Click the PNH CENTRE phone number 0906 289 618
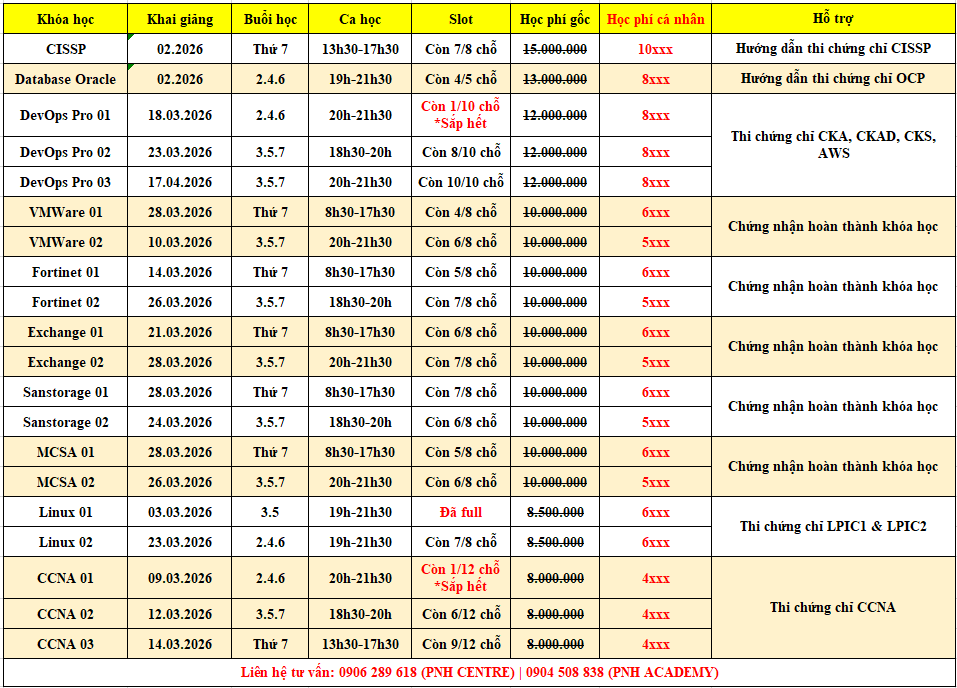Image resolution: width=957 pixels, height=688 pixels. click(x=379, y=672)
